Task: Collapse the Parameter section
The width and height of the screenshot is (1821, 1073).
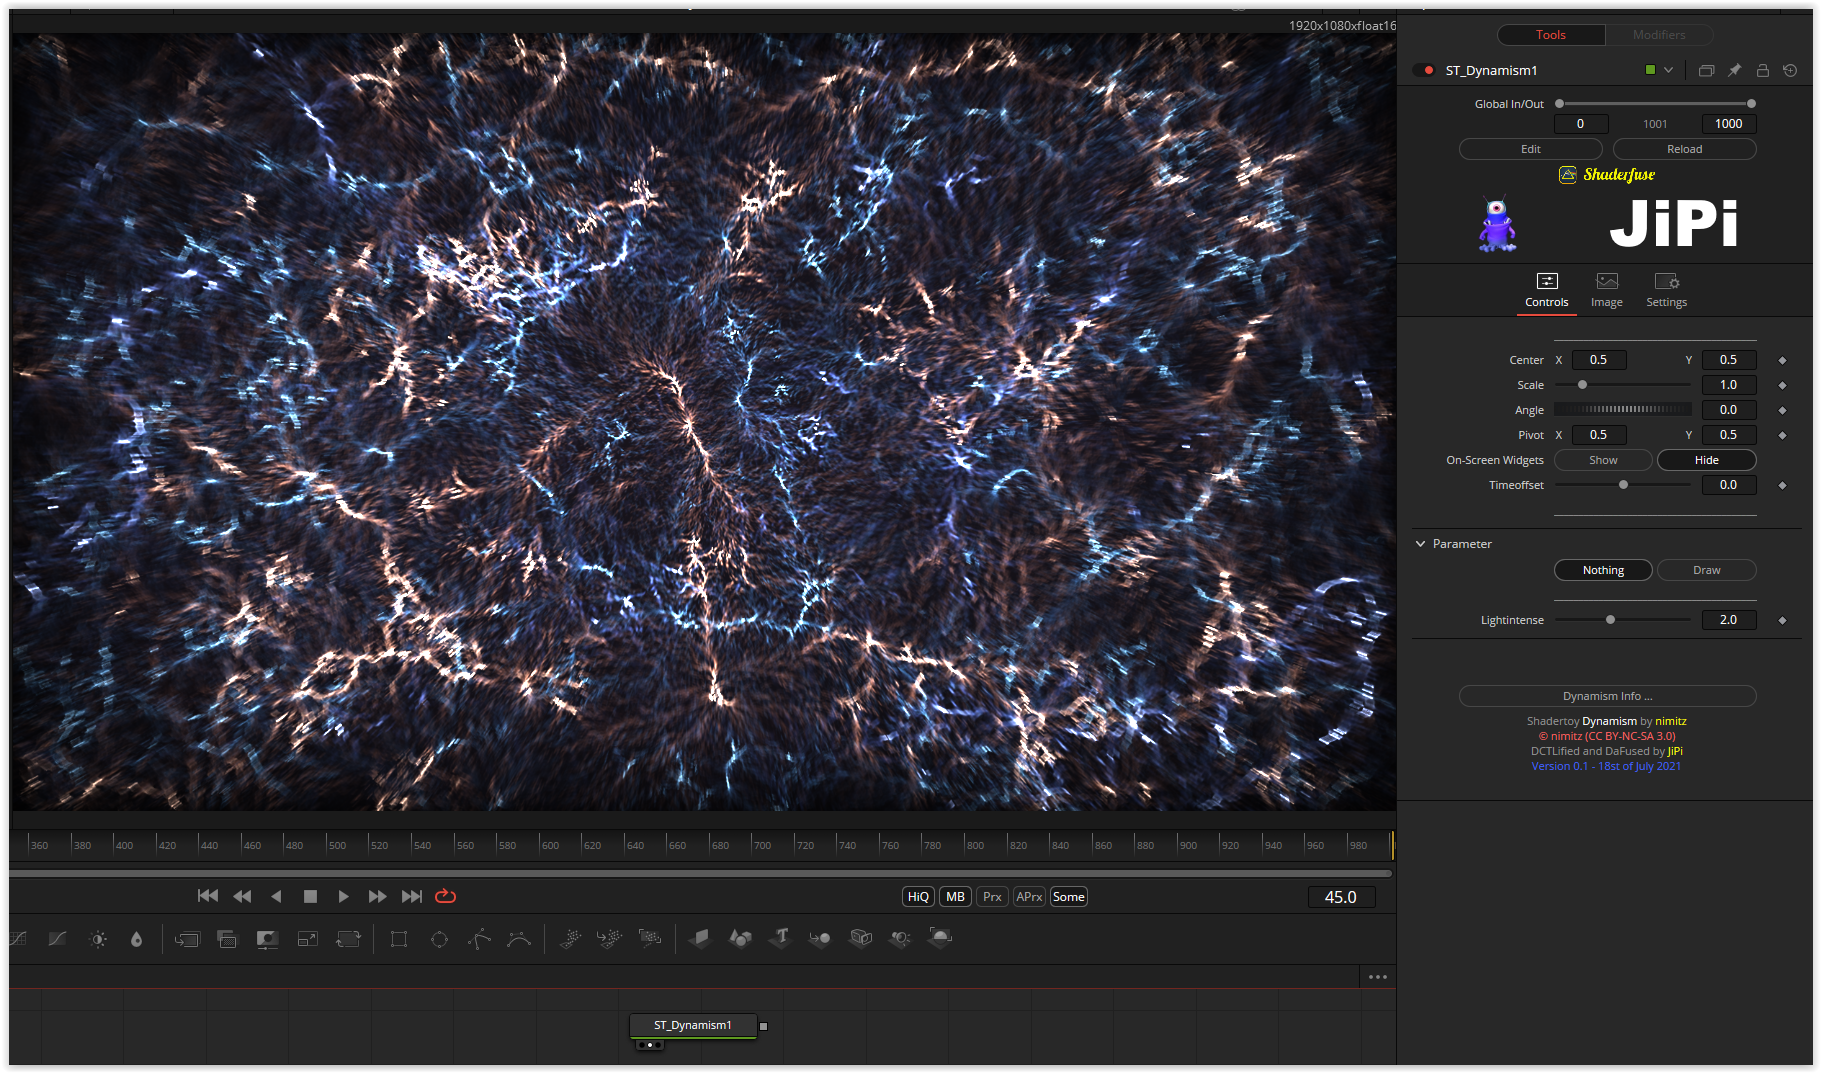Action: click(x=1420, y=544)
